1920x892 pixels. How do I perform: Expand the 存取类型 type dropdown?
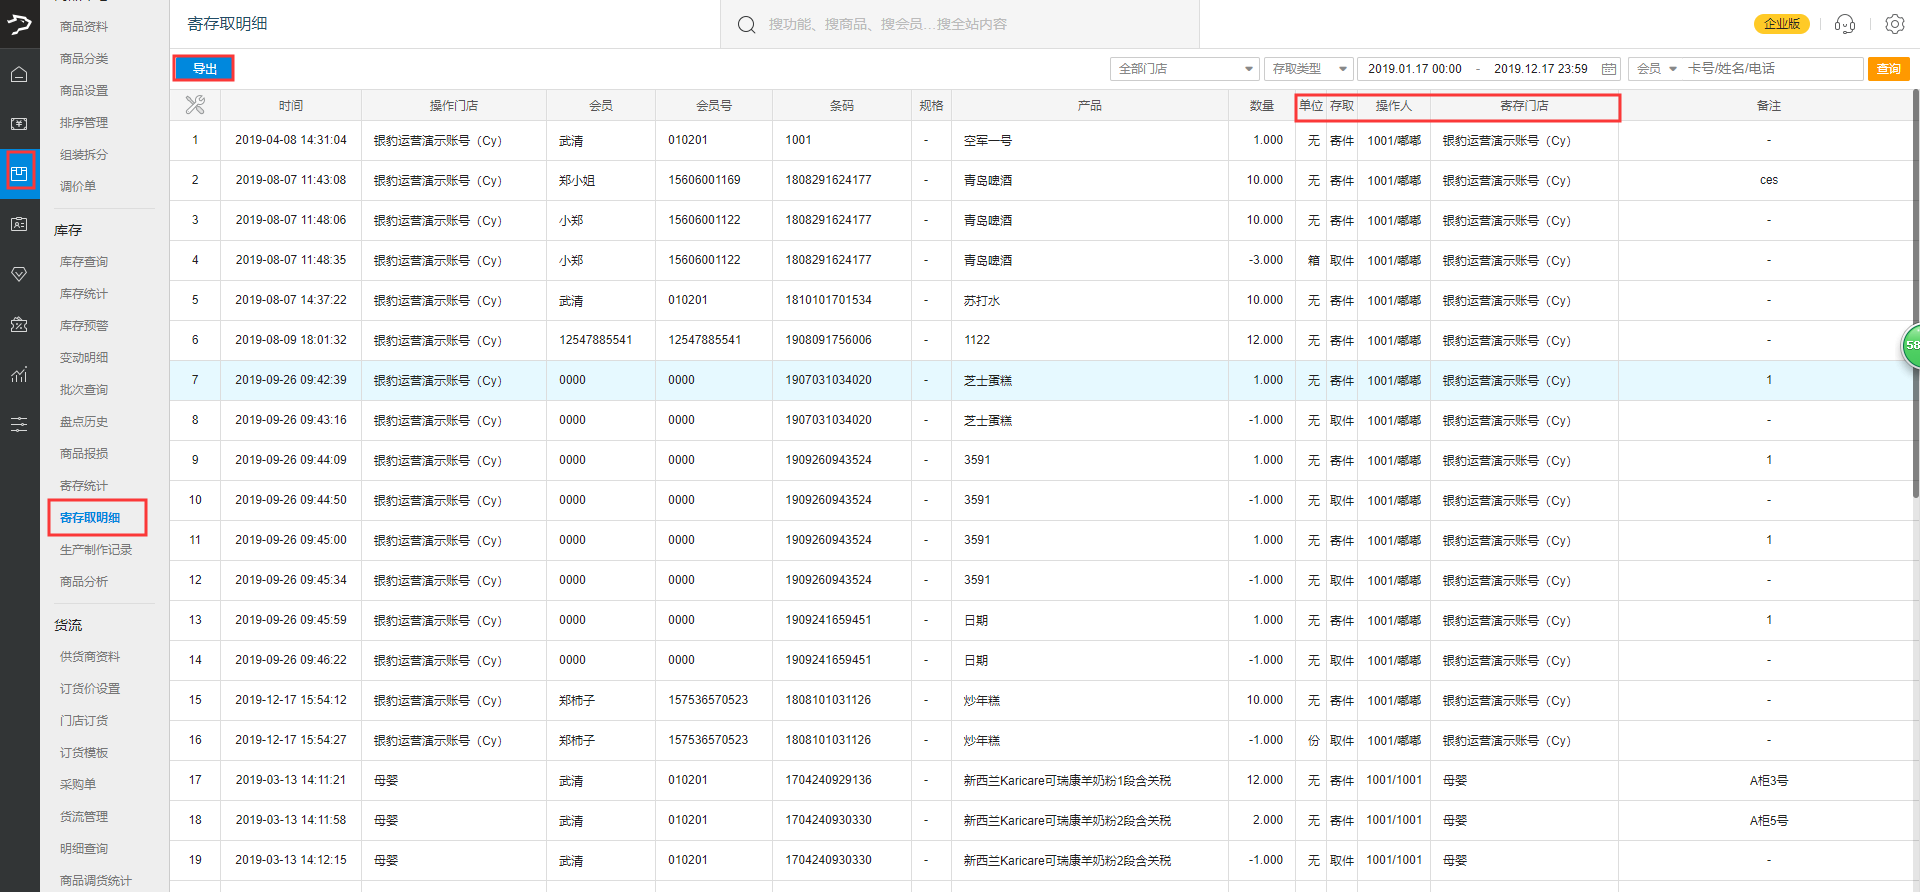click(x=1308, y=69)
